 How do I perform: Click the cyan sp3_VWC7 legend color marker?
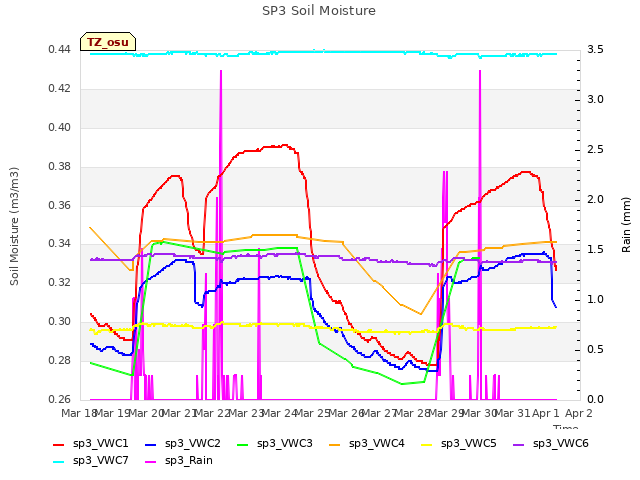[59, 462]
